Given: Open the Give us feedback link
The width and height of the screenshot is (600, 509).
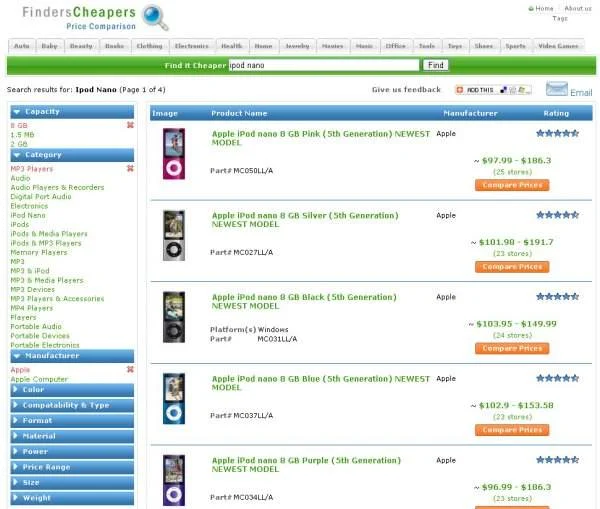Looking at the screenshot, I should pyautogui.click(x=406, y=90).
